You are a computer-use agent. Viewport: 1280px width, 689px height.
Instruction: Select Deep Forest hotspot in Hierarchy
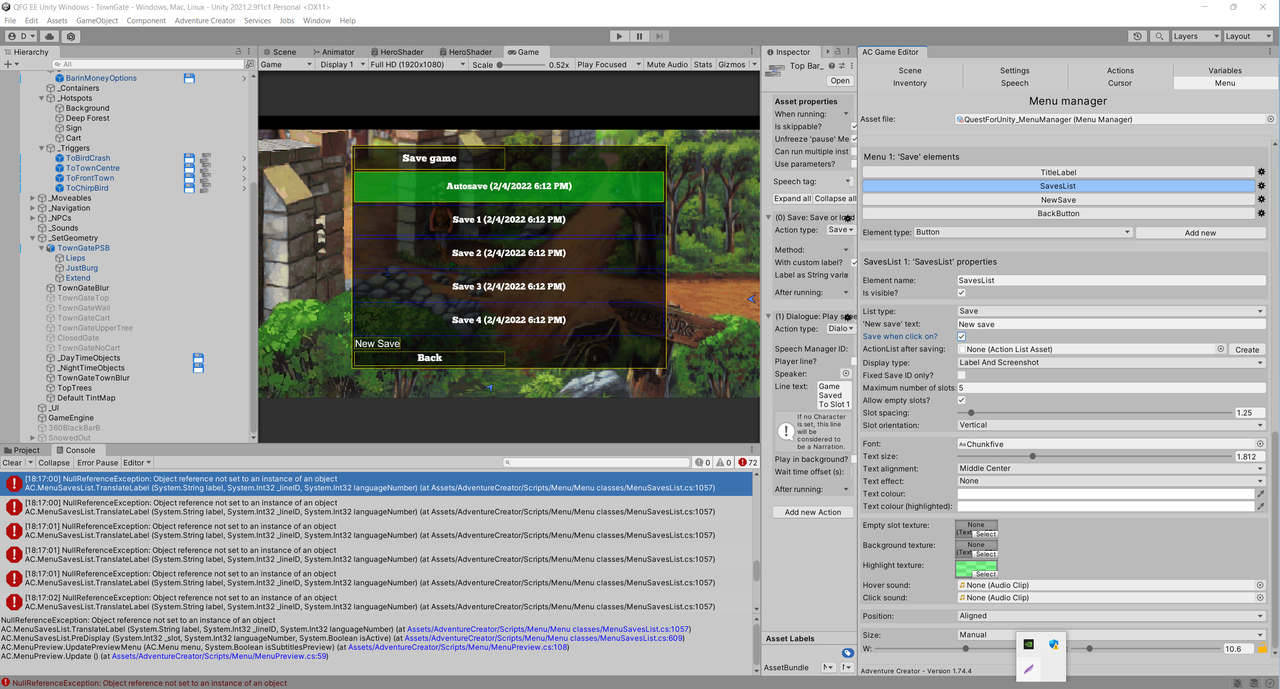tap(88, 118)
